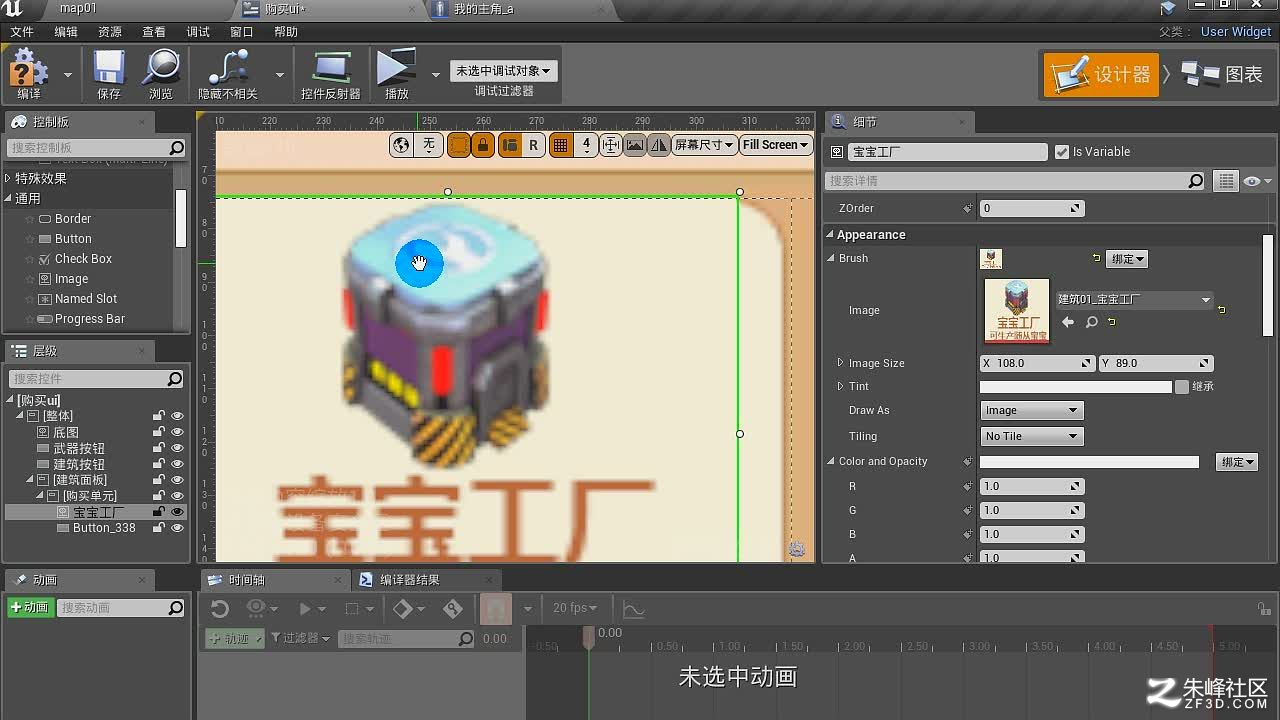1280x720 pixels.
Task: Switch to 图表 graph mode
Action: (1222, 75)
